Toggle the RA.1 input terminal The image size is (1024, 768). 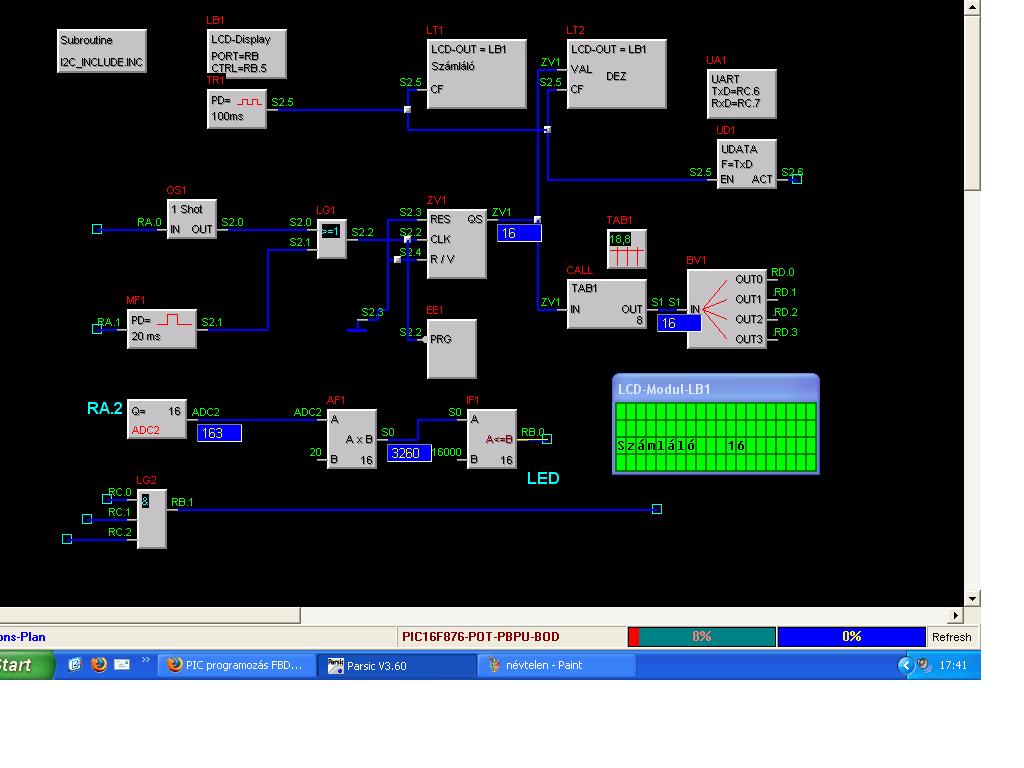click(x=97, y=329)
